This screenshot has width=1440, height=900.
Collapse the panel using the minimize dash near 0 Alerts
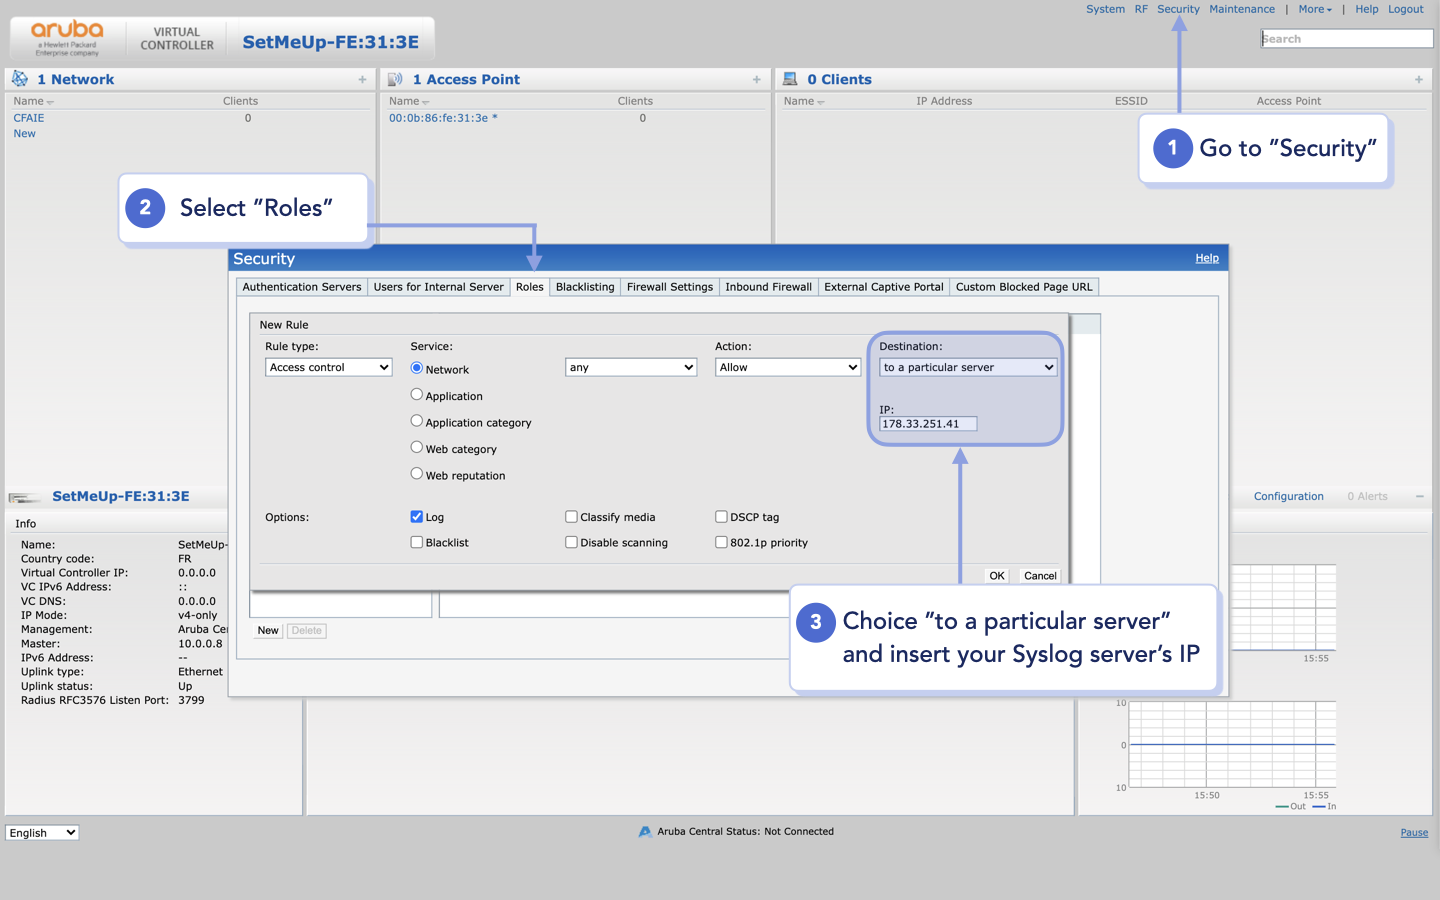click(1419, 496)
